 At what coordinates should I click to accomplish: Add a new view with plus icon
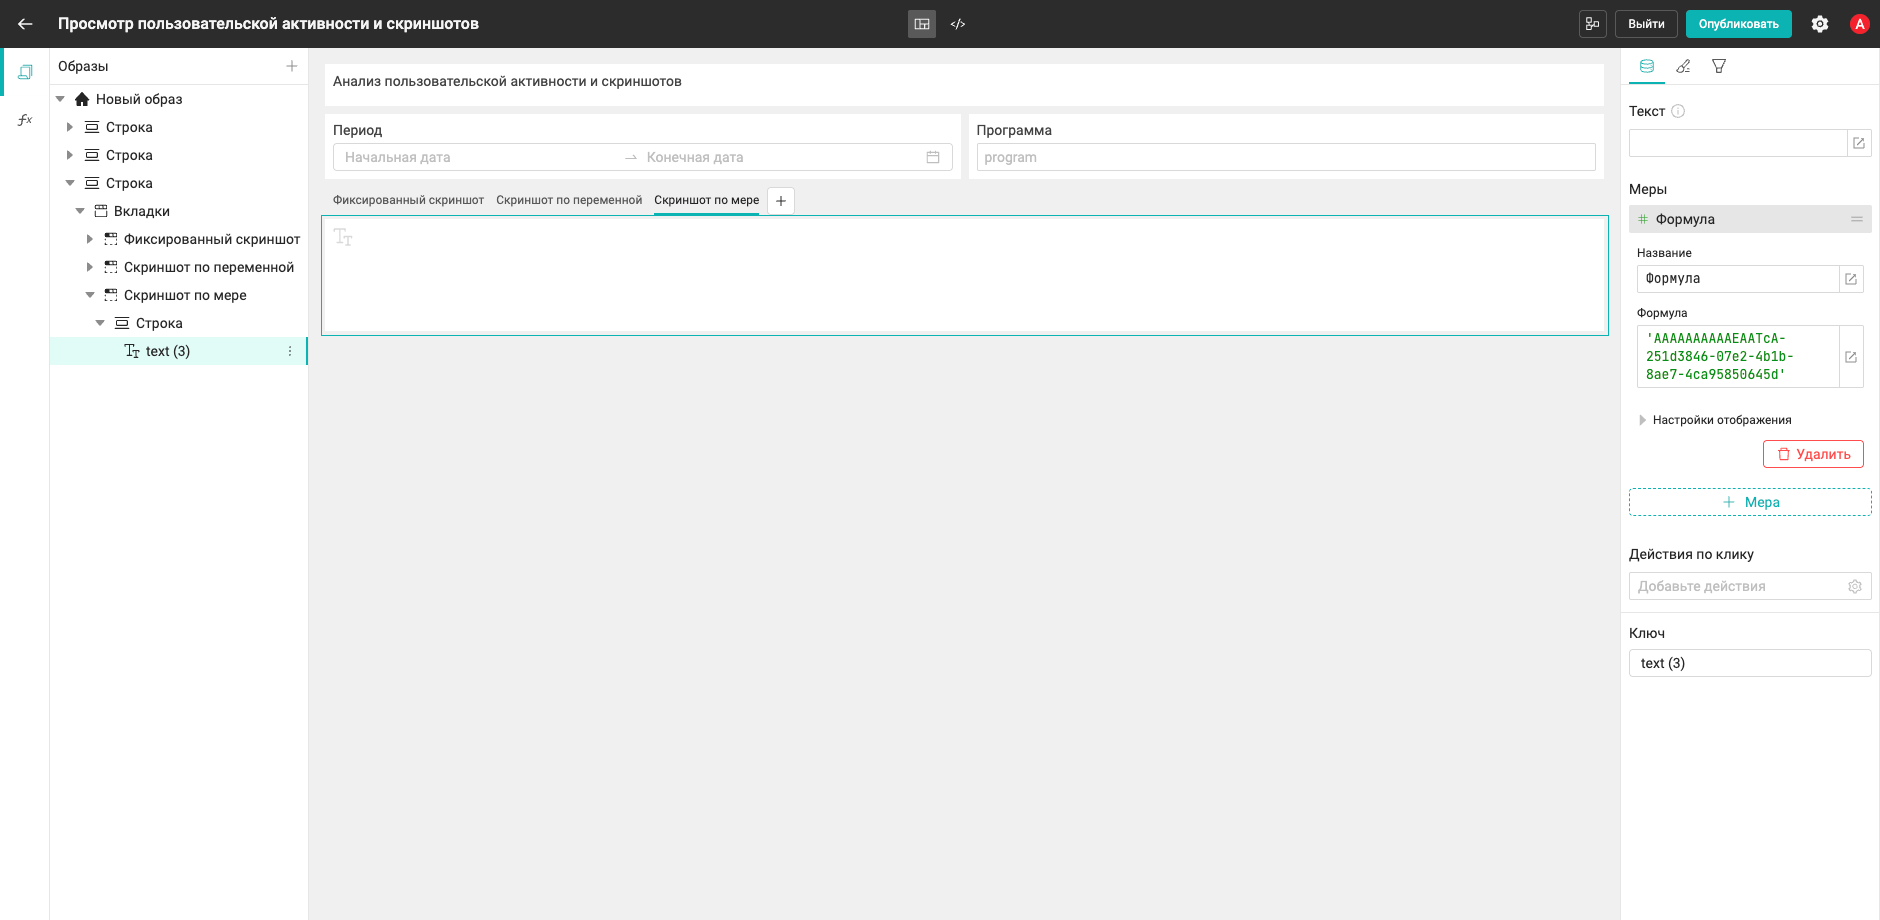[x=292, y=66]
